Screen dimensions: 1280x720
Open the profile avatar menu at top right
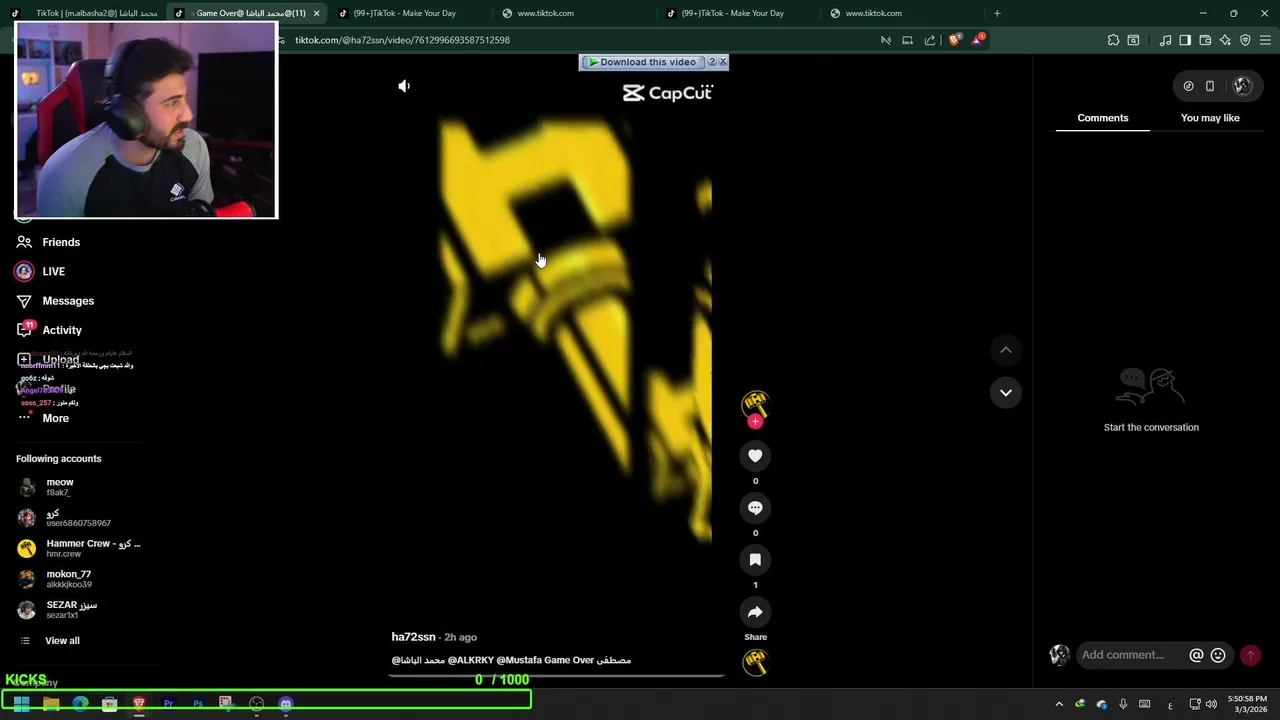[1242, 86]
